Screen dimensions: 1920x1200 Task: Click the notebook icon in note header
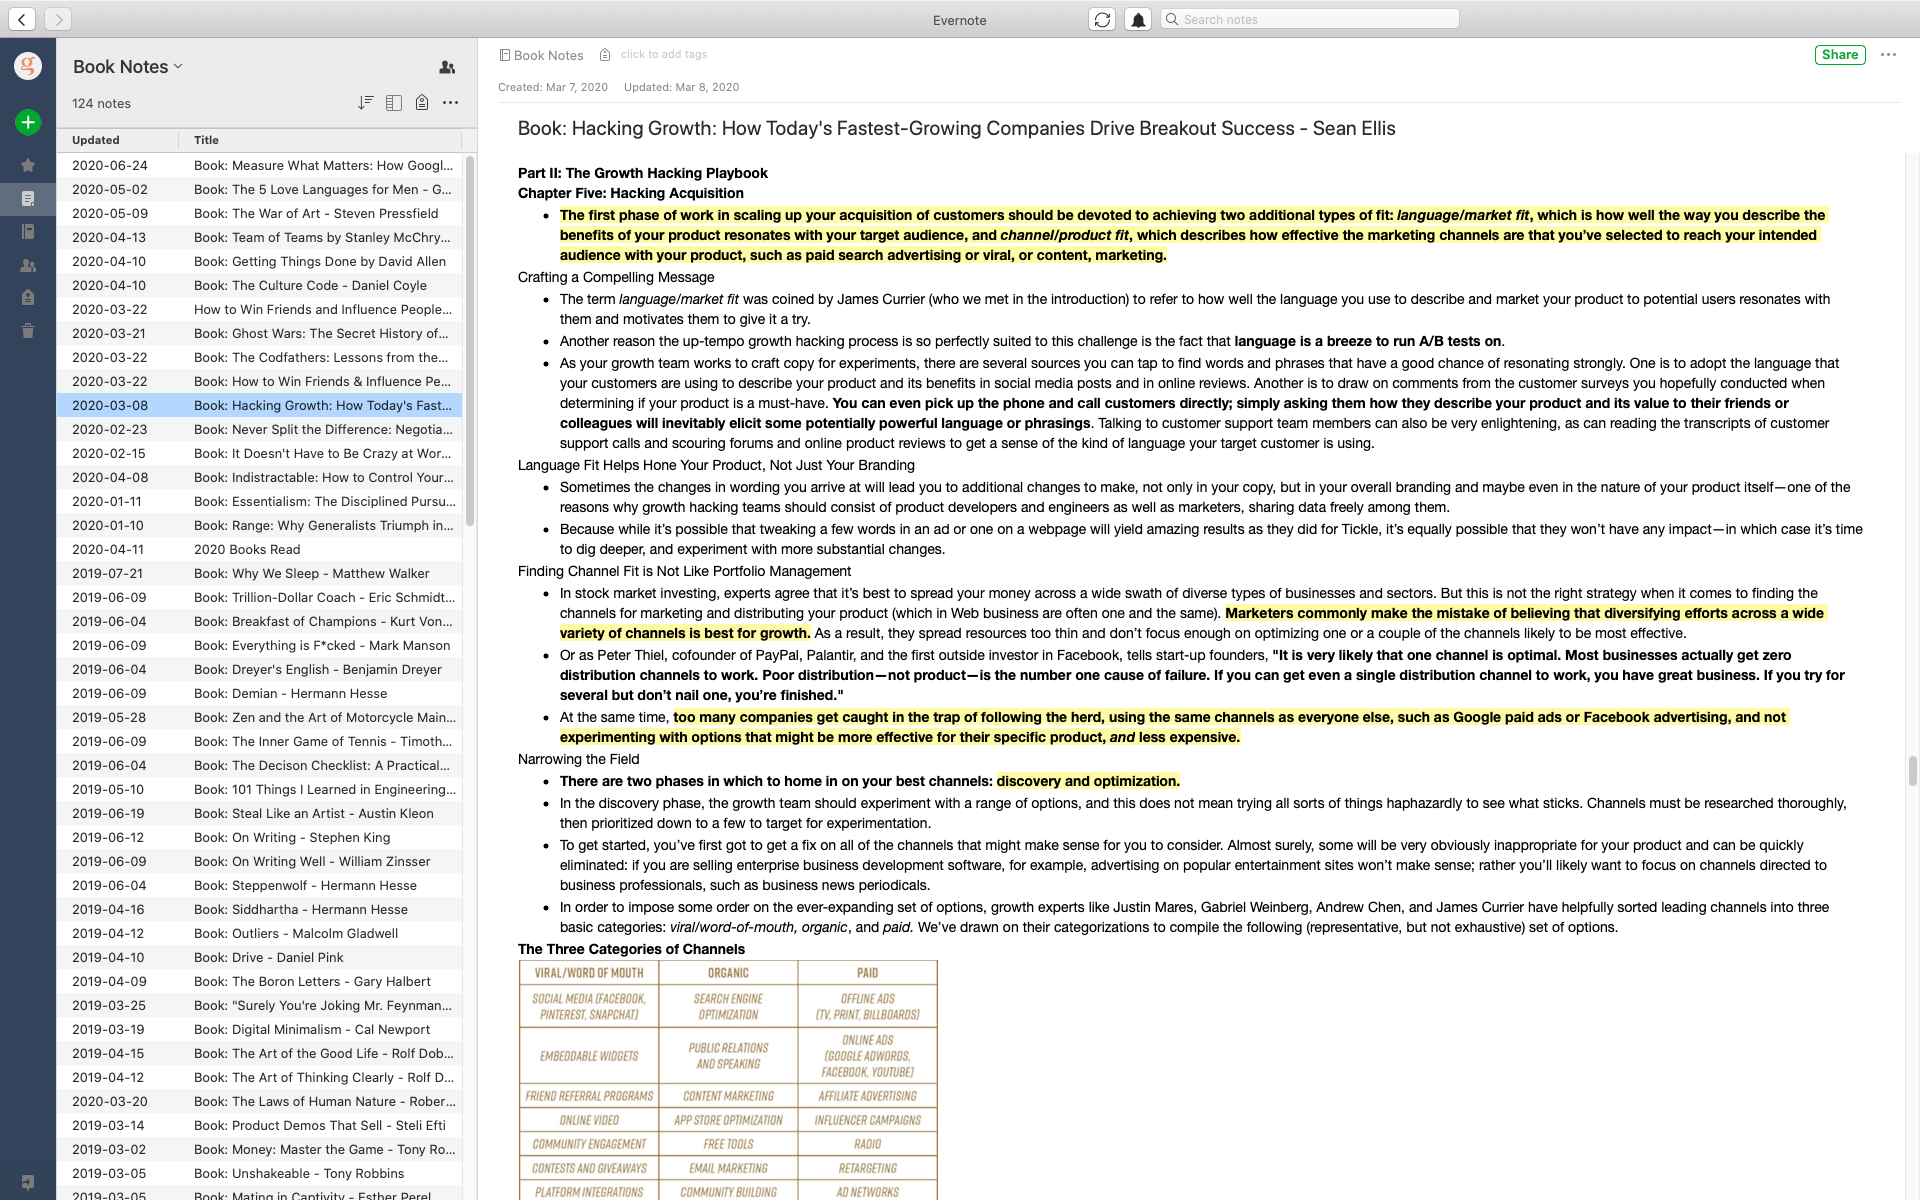[x=505, y=55]
